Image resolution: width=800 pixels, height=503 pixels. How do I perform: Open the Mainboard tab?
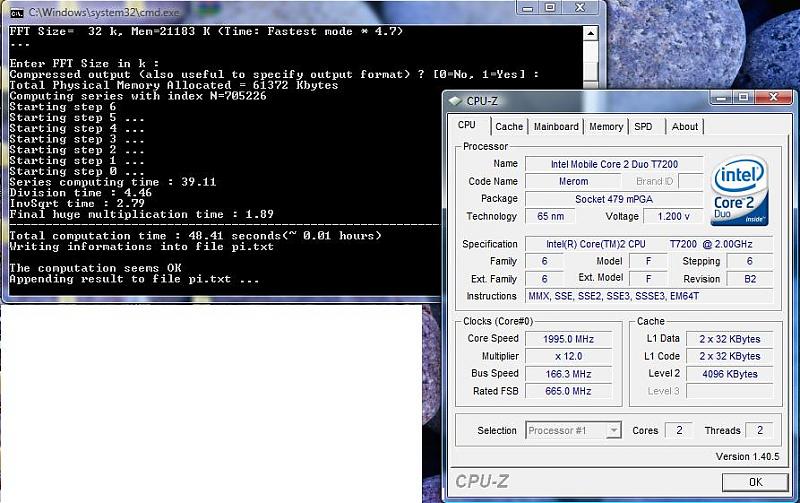point(556,127)
